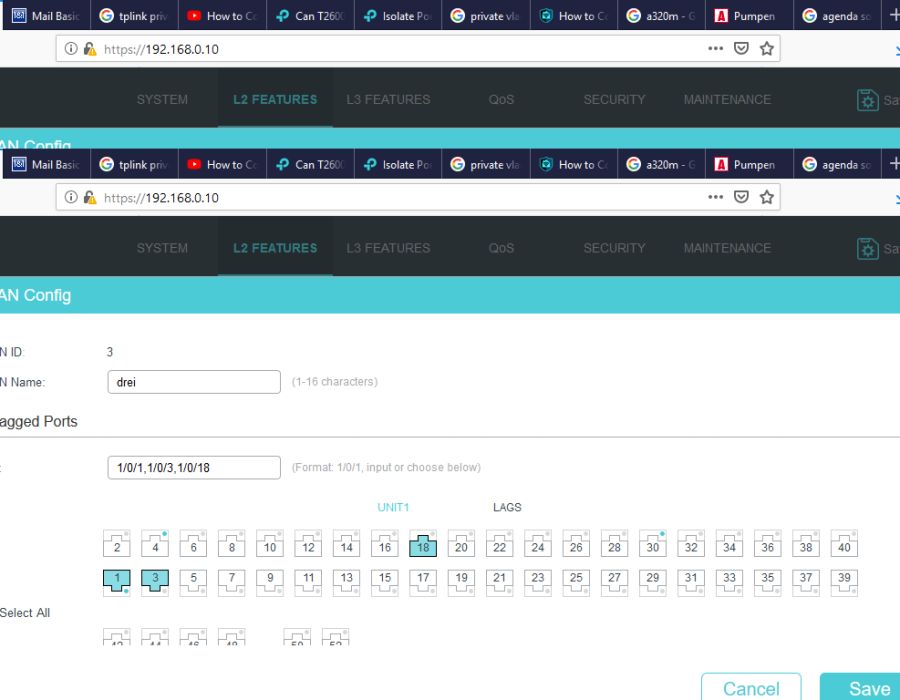Select port 40 icon
The image size is (900, 700).
pyautogui.click(x=844, y=543)
